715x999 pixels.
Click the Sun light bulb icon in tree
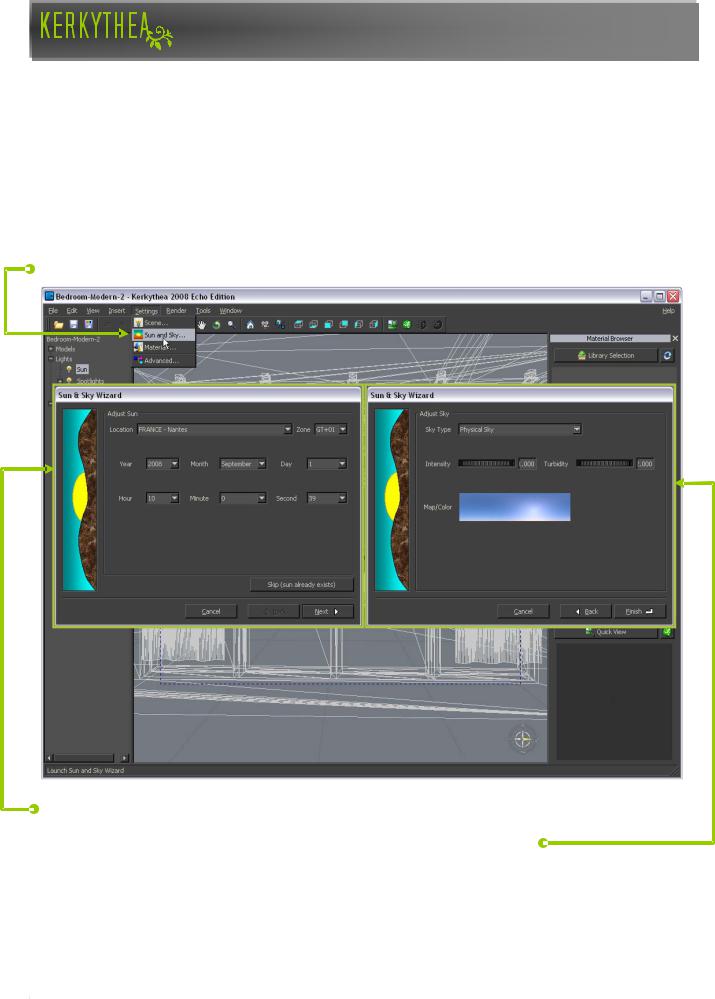69,370
